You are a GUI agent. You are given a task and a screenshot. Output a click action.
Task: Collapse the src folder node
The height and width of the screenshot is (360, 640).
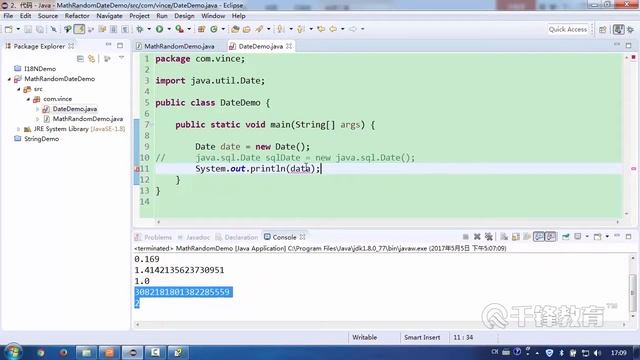tap(19, 89)
